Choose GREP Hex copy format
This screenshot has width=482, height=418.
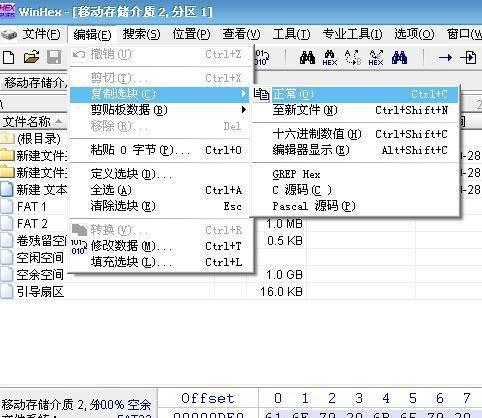[355, 174]
